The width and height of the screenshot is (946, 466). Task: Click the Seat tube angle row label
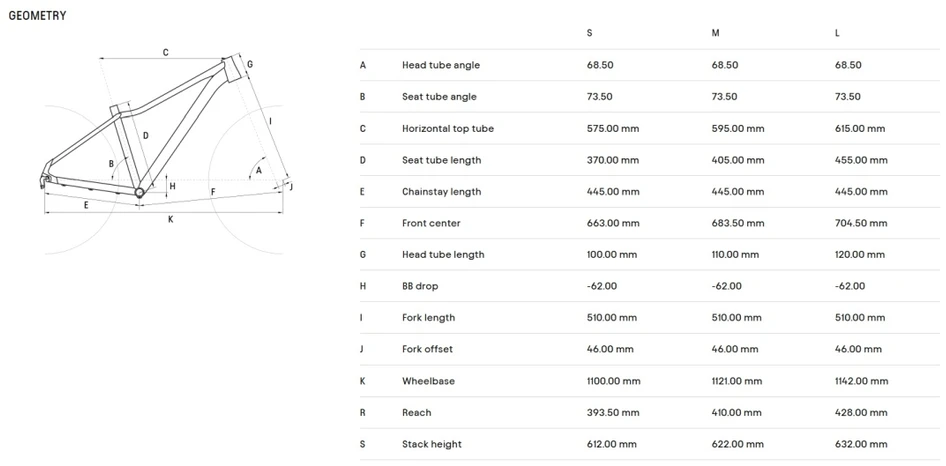click(x=439, y=97)
